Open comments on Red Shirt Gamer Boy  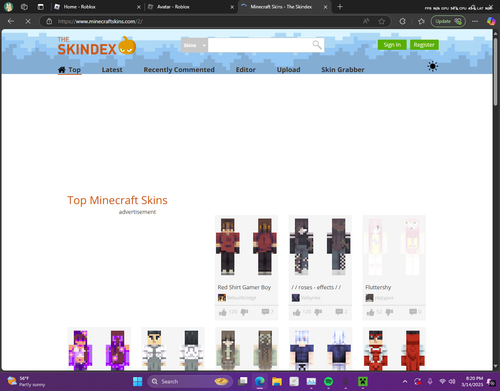[x=265, y=312]
